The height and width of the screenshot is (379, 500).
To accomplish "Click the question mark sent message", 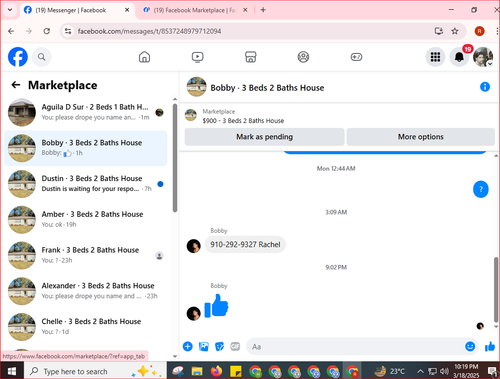I will tap(481, 189).
